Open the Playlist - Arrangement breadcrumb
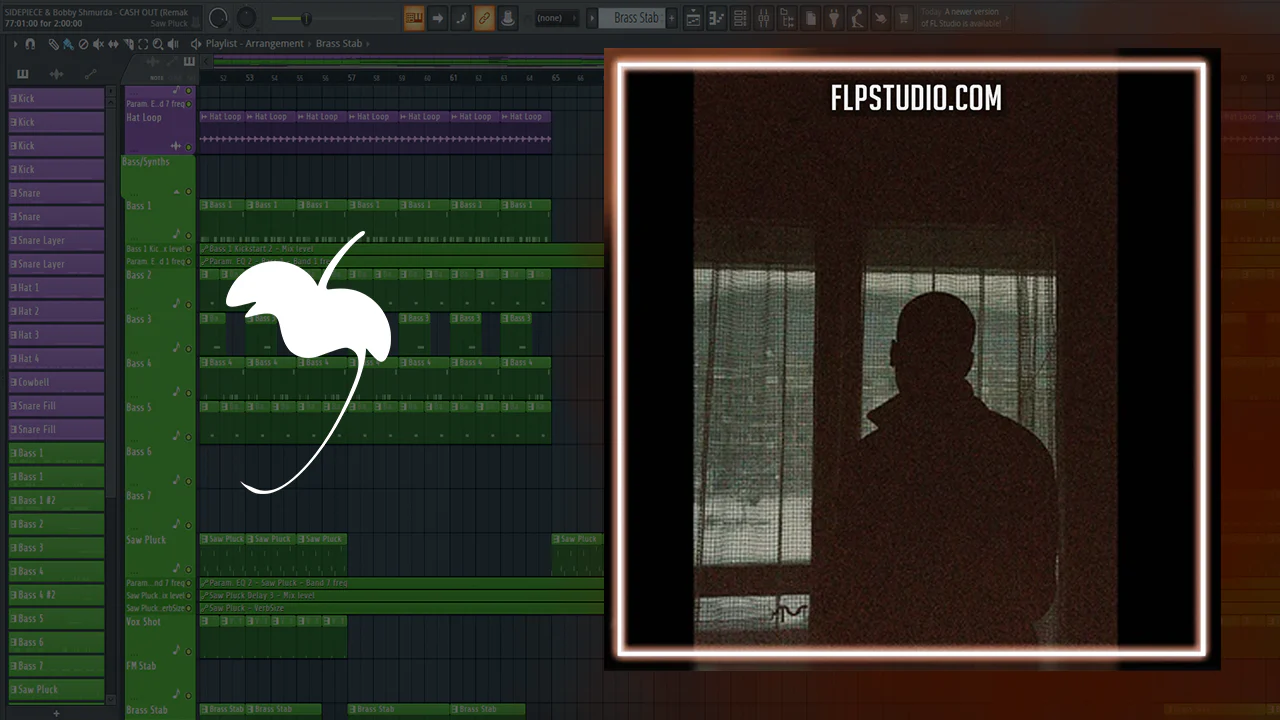The height and width of the screenshot is (720, 1280). click(x=254, y=44)
